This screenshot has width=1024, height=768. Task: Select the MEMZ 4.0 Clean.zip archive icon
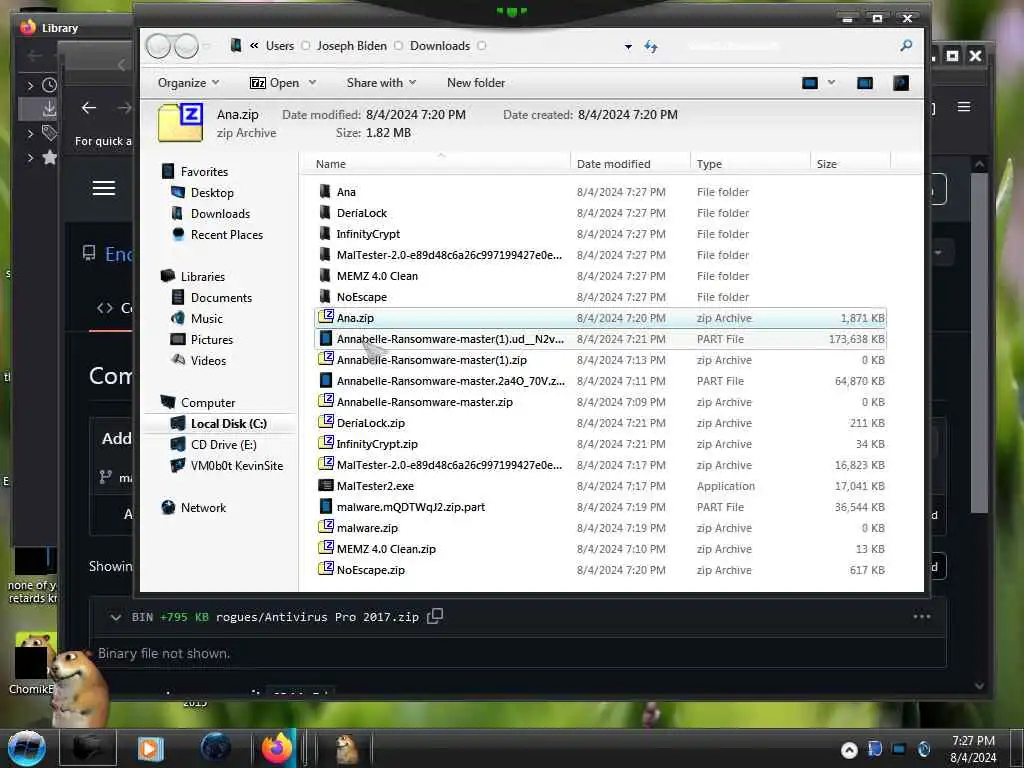[x=325, y=548]
